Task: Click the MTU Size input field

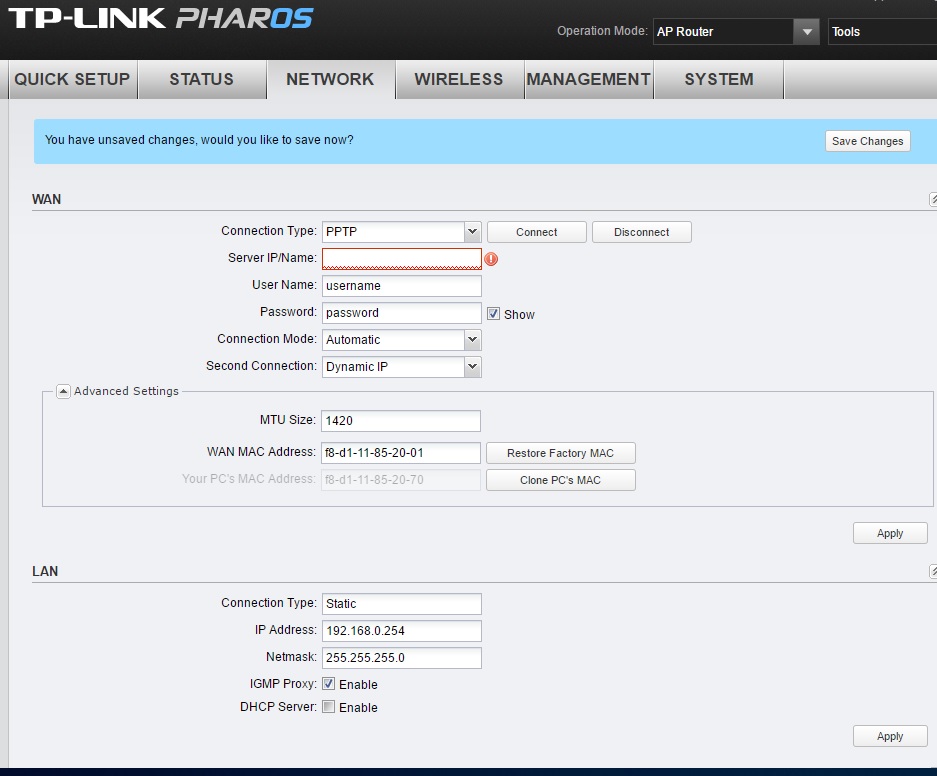Action: click(x=401, y=421)
